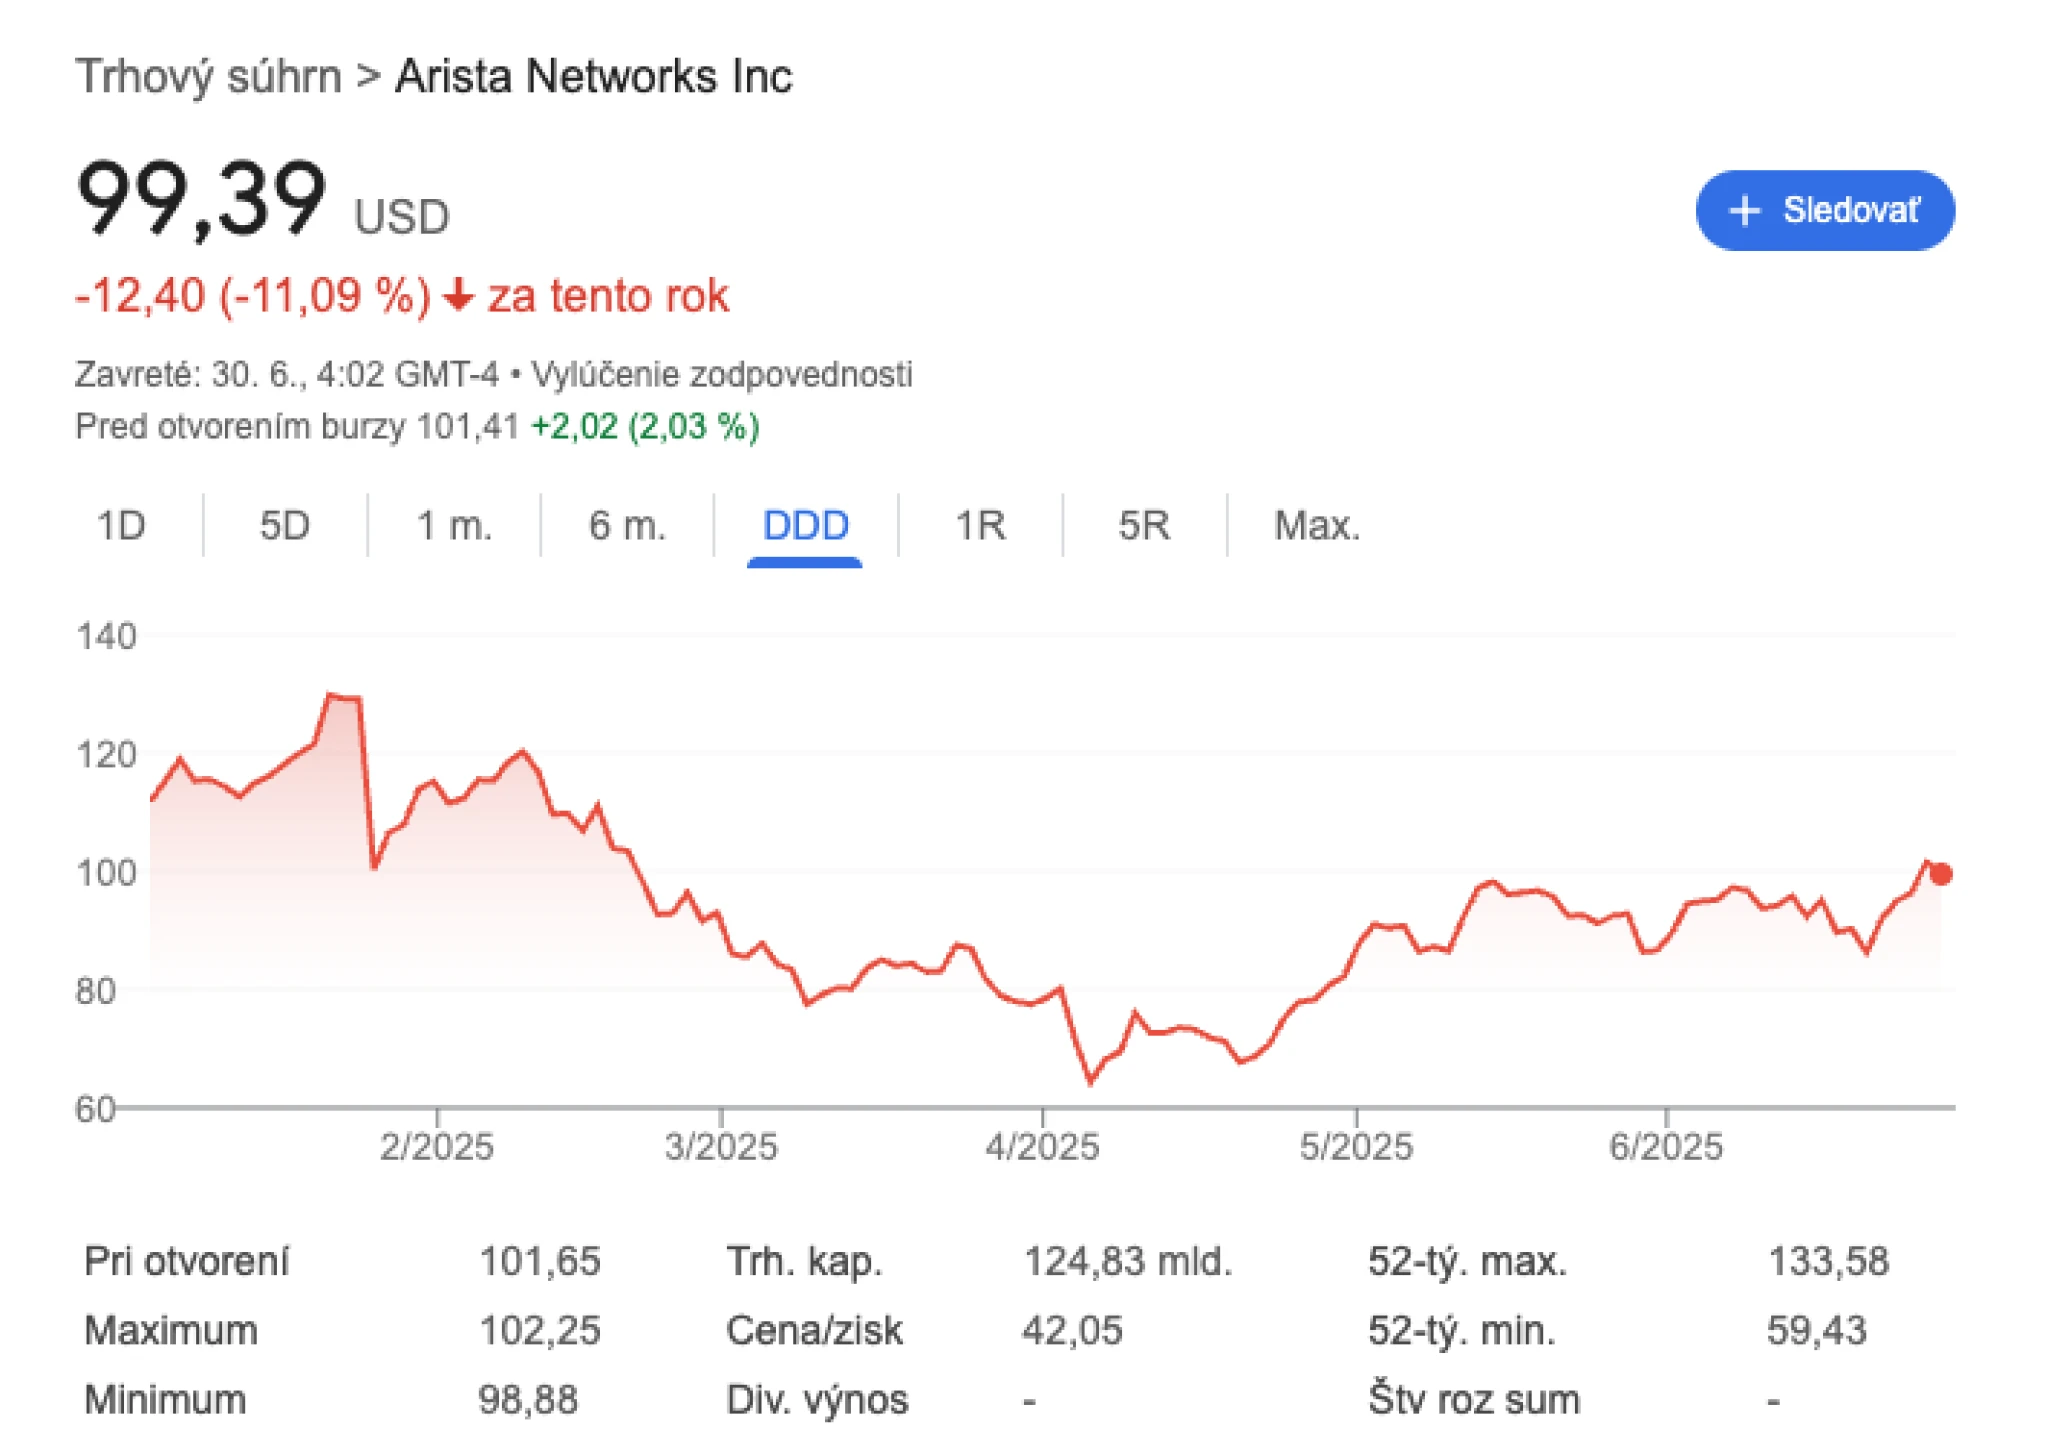Click the 4/2025 marker on chart axis
This screenshot has height=1454, width=2048.
pyautogui.click(x=1042, y=1146)
